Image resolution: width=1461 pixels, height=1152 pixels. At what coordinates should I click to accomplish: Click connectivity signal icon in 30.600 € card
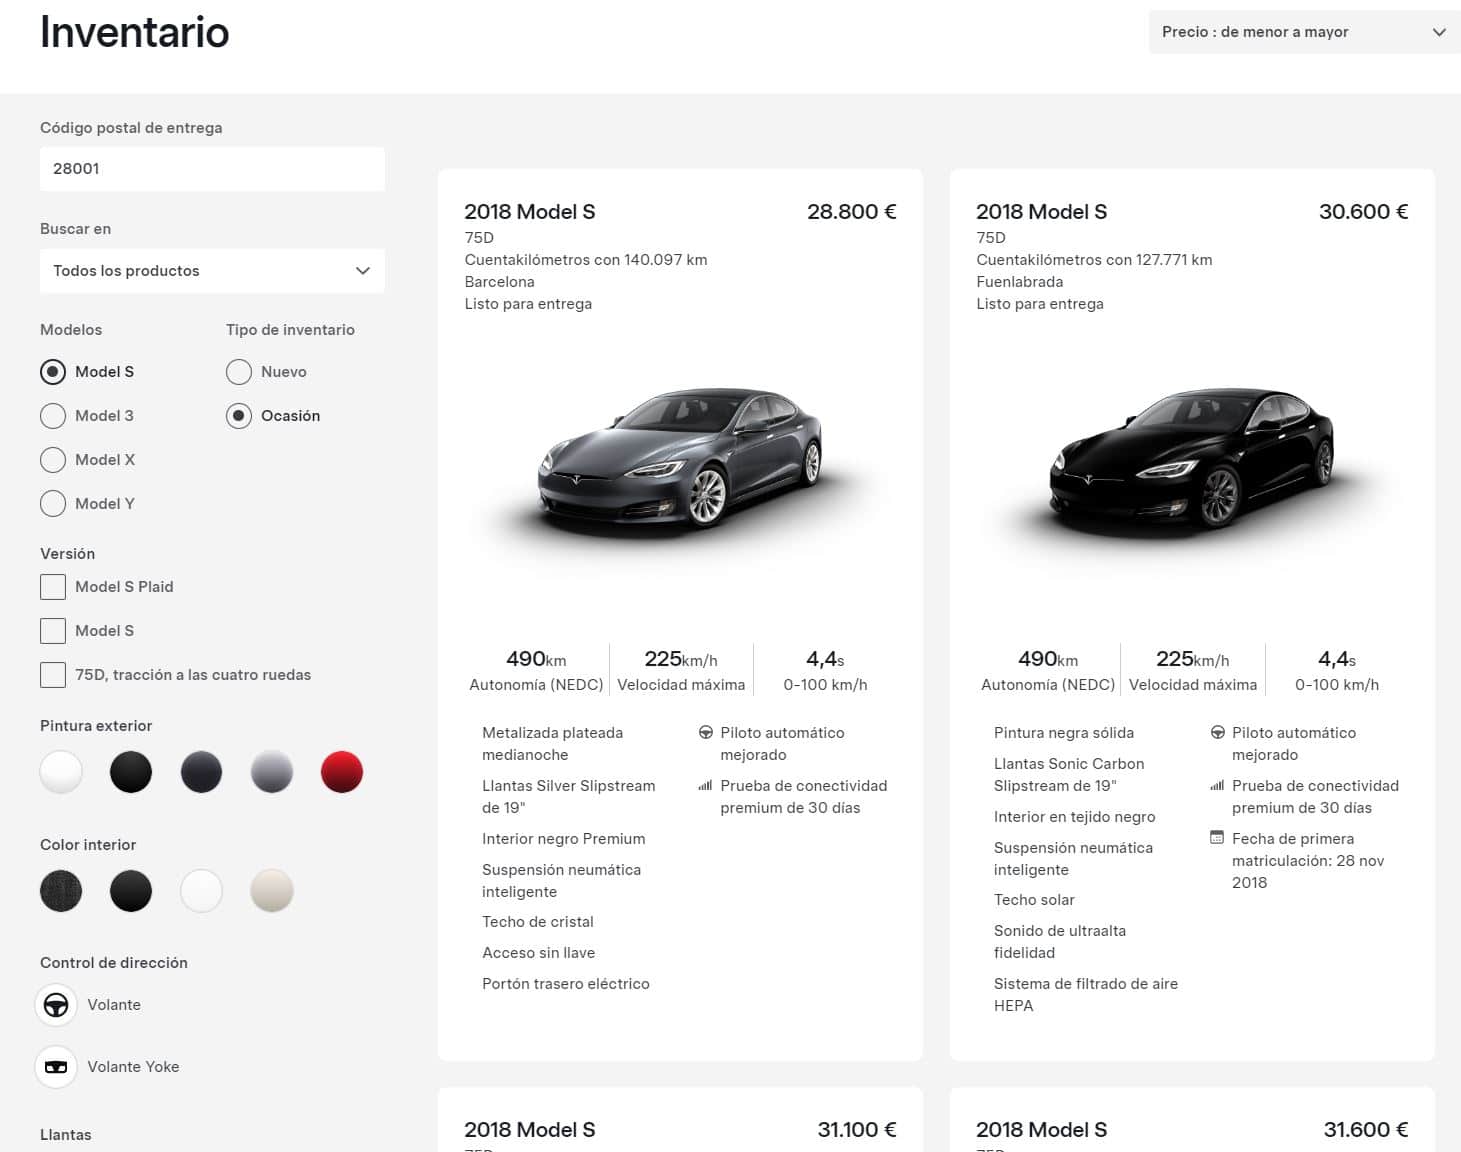[x=1217, y=786]
